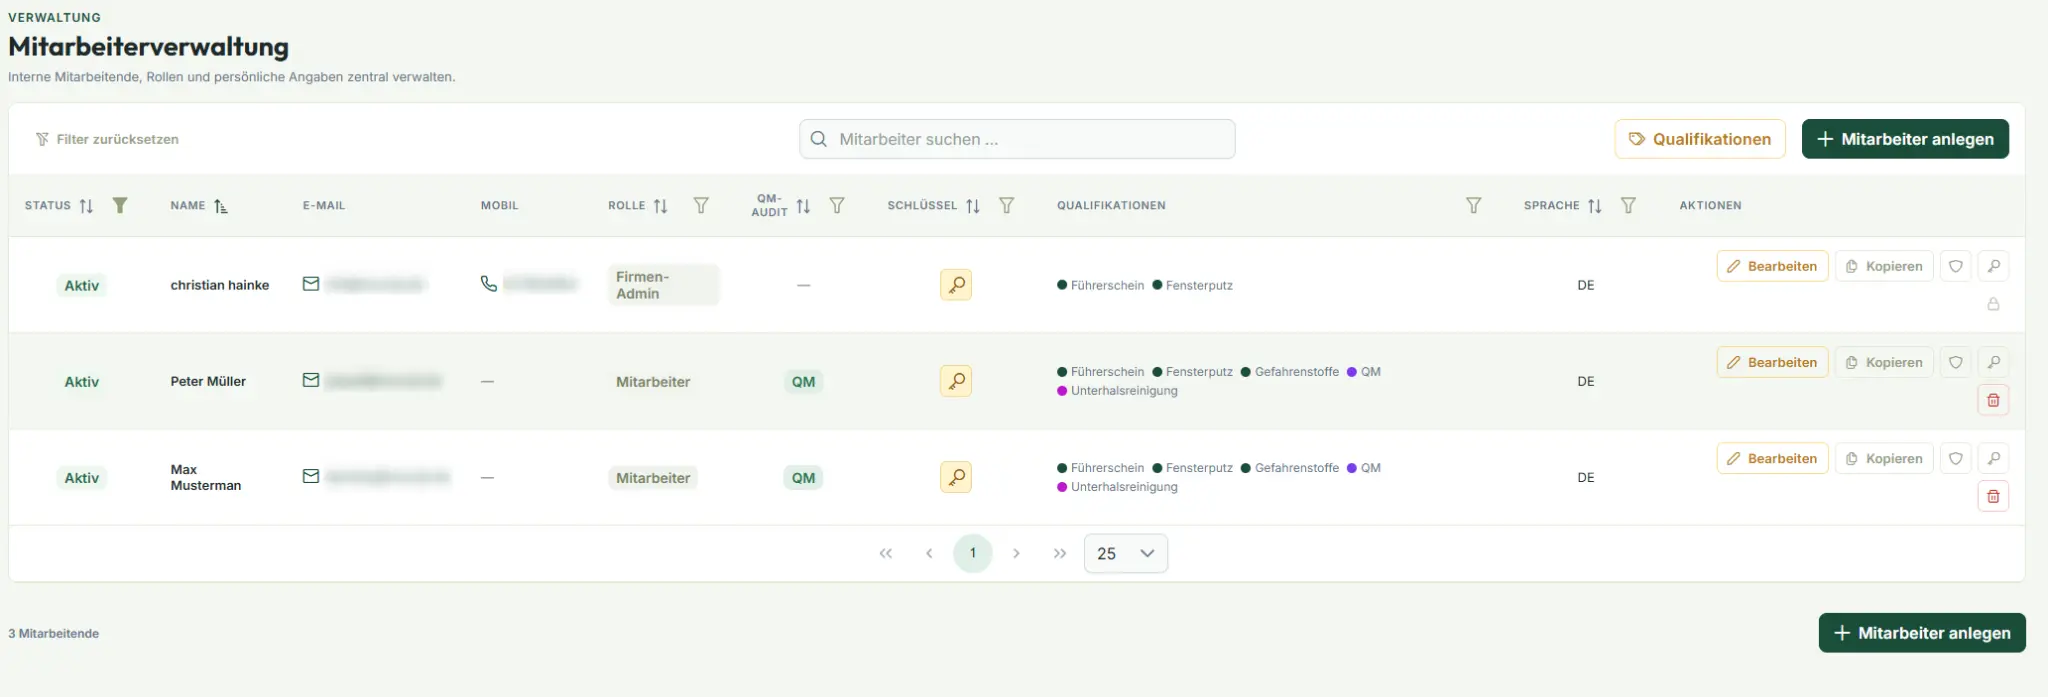Click yellow key badge for Max Musterman
The width and height of the screenshot is (2048, 697).
pyautogui.click(x=956, y=477)
